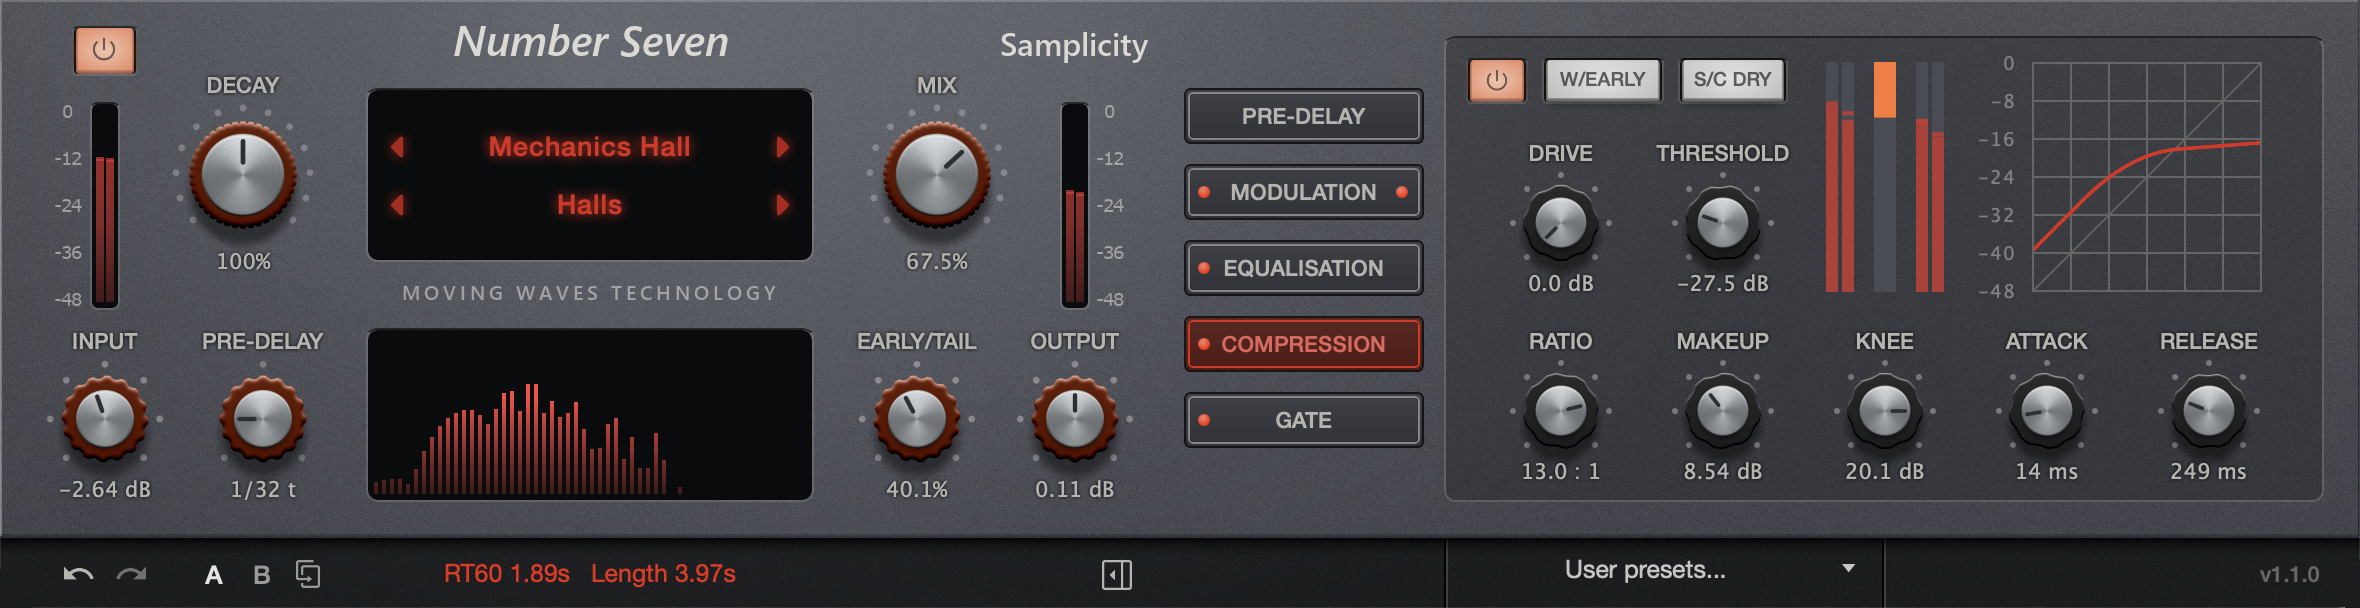Click the INPUT gain knob

coord(105,418)
